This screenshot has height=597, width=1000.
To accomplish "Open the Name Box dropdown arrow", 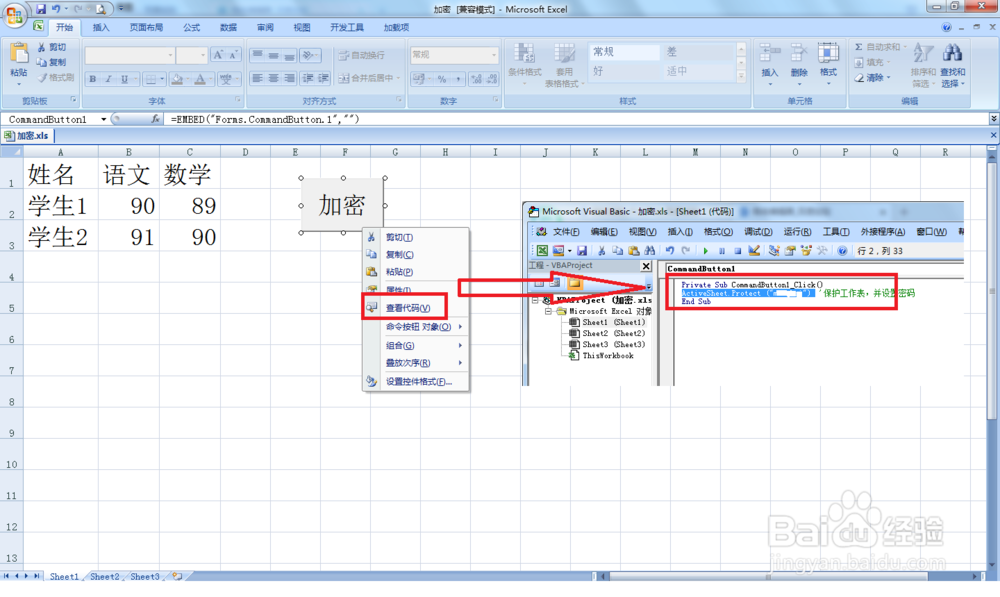I will [x=103, y=119].
